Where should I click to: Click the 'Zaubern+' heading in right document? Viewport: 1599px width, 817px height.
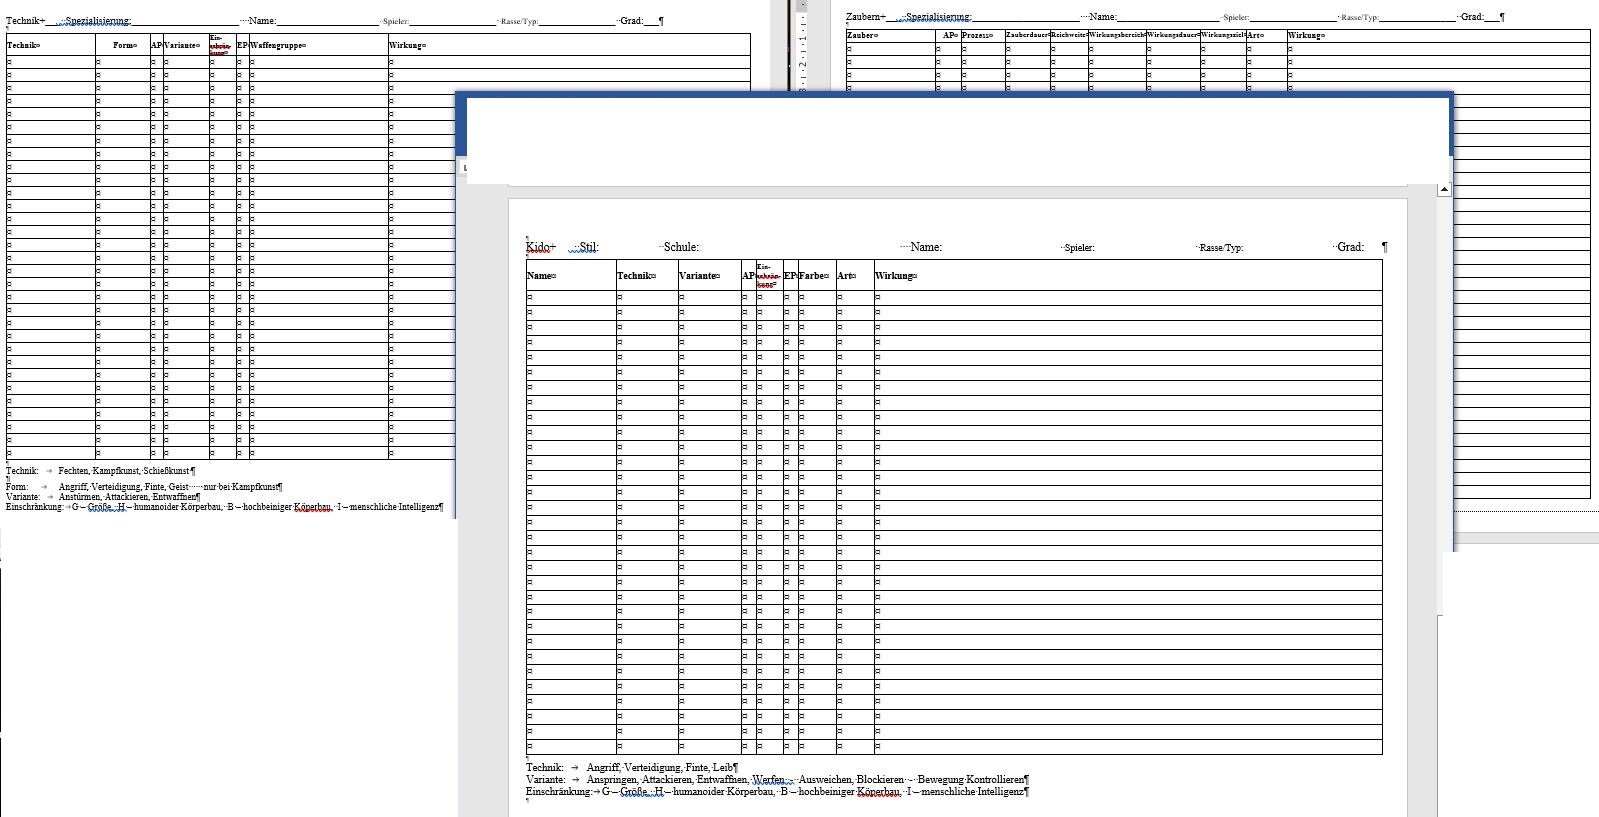[x=865, y=17]
